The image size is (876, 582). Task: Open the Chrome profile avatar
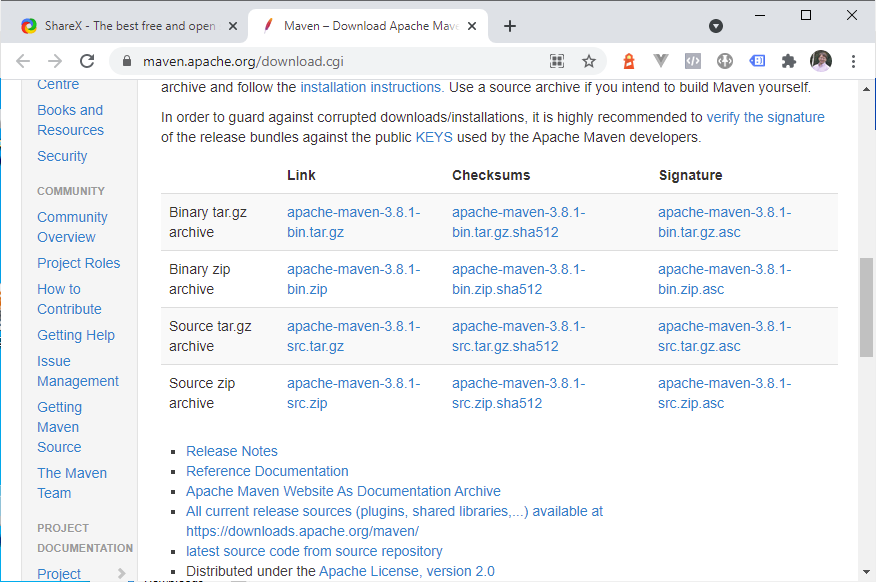pyautogui.click(x=821, y=61)
